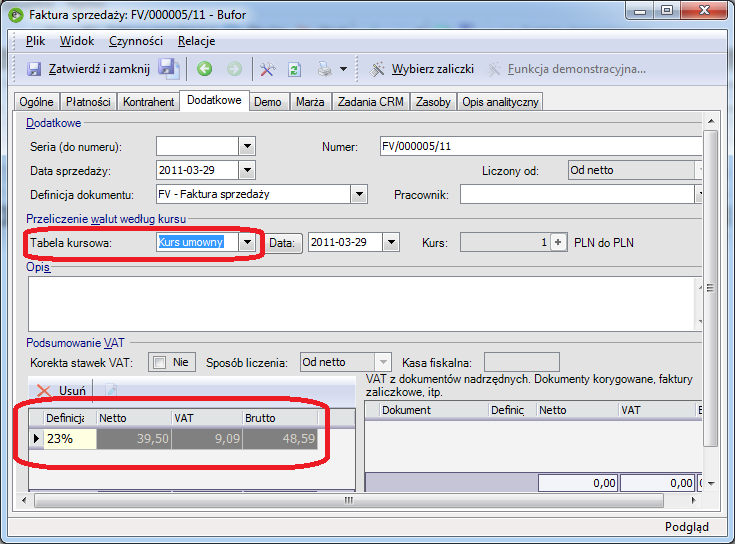Toggle the Korekta stawek VAT checkbox
This screenshot has width=735, height=544.
(160, 363)
